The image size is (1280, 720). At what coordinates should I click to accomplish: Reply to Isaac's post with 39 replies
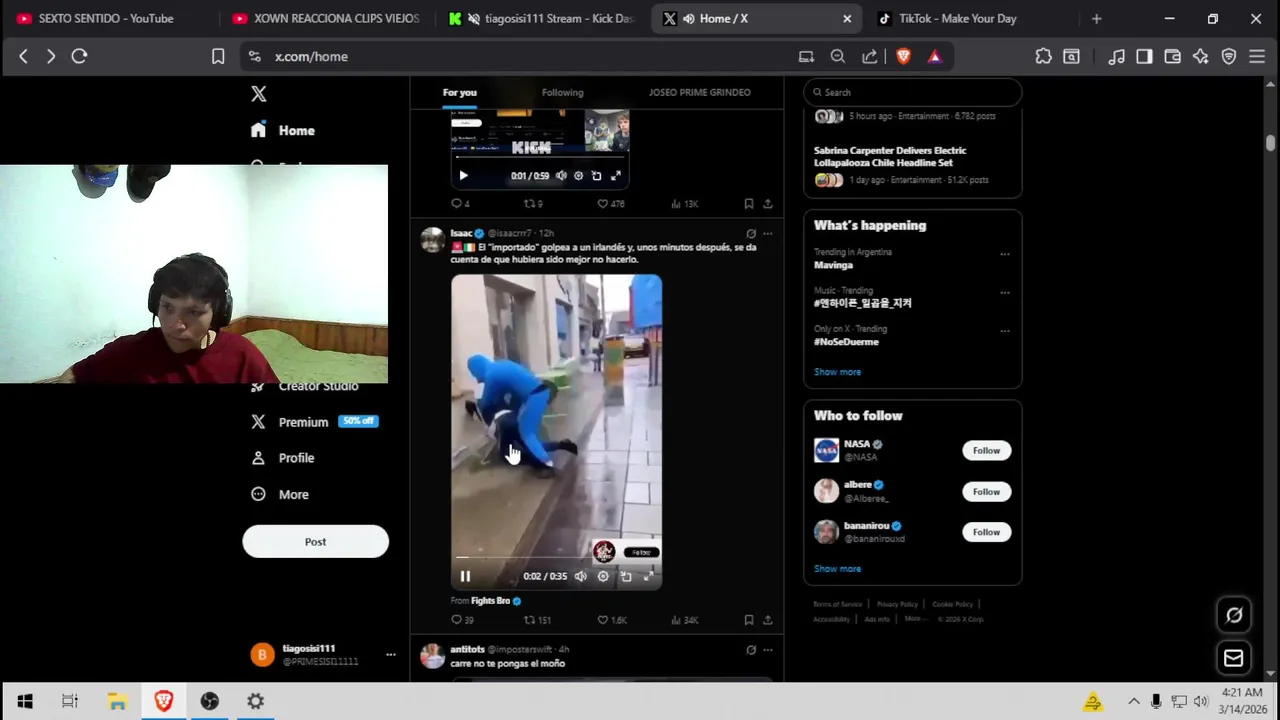pyautogui.click(x=462, y=620)
